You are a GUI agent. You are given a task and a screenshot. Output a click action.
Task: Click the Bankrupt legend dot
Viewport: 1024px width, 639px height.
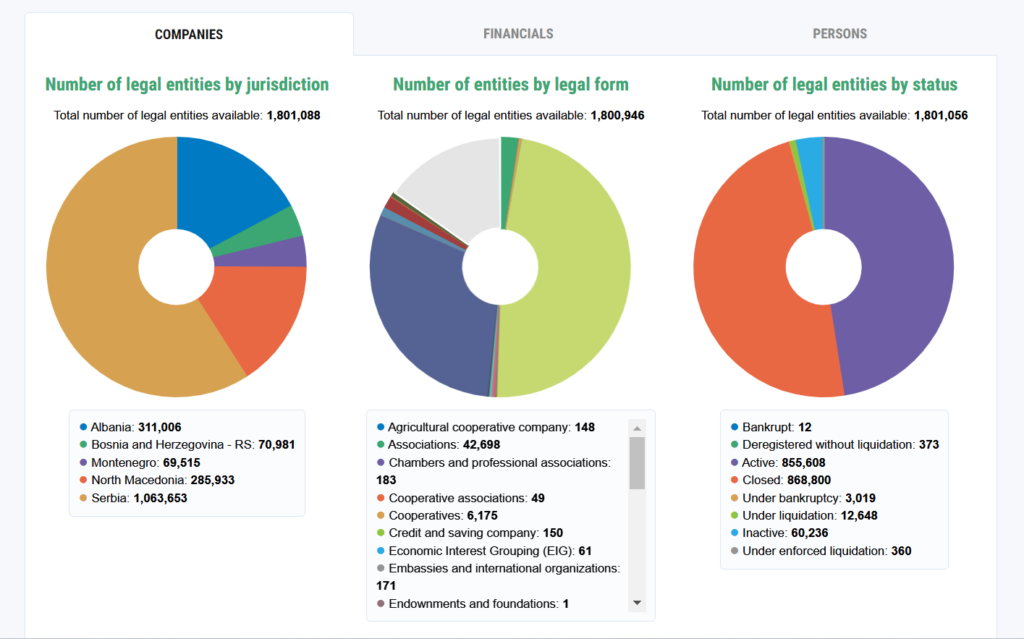click(x=735, y=427)
